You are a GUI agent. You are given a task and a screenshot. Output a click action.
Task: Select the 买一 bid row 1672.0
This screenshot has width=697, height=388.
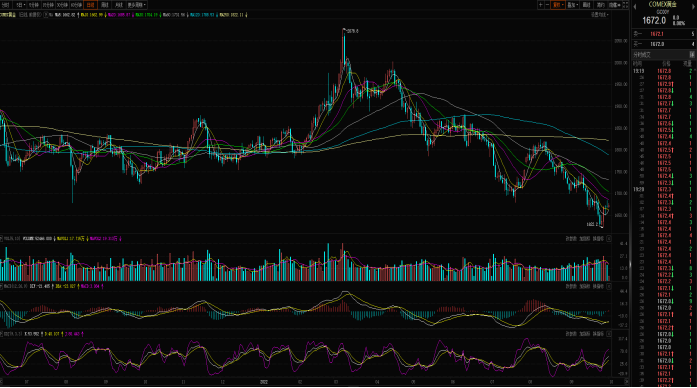pyautogui.click(x=664, y=44)
